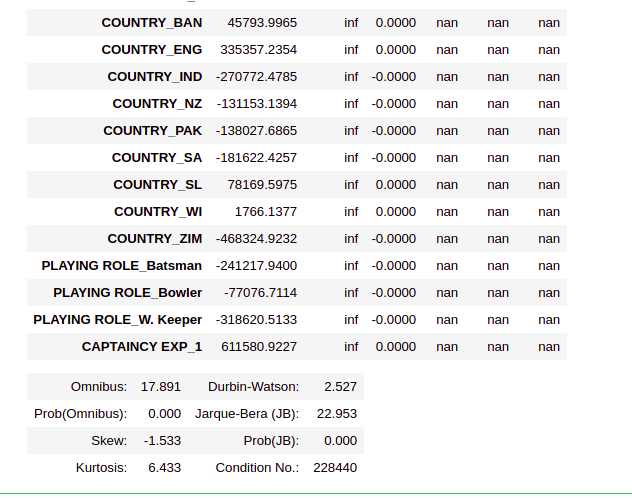Select the COUNTRY_ZIM row label
Image resolution: width=632 pixels, height=499 pixels.
(x=155, y=239)
